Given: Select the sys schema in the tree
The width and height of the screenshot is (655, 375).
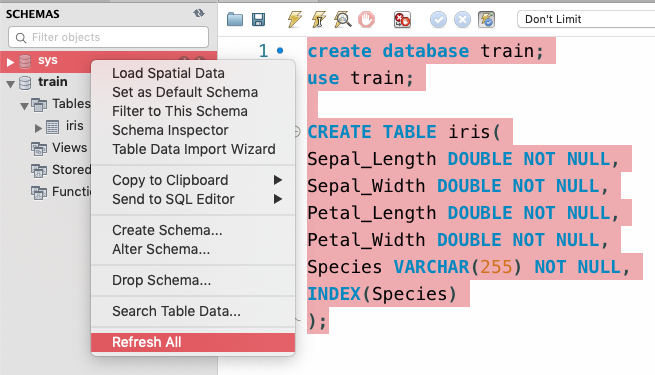Looking at the screenshot, I should pos(48,60).
